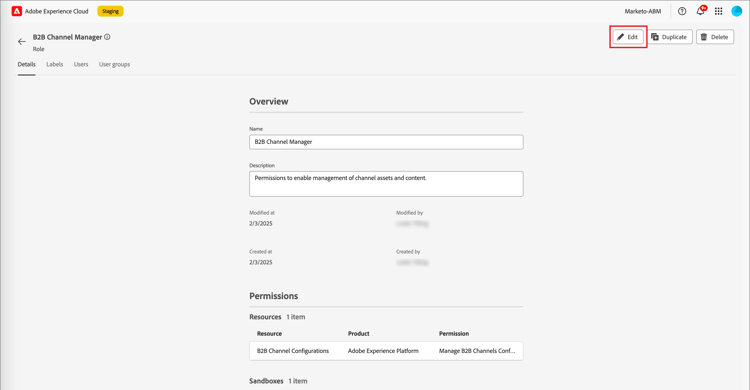Click the Resource column header

[269, 334]
